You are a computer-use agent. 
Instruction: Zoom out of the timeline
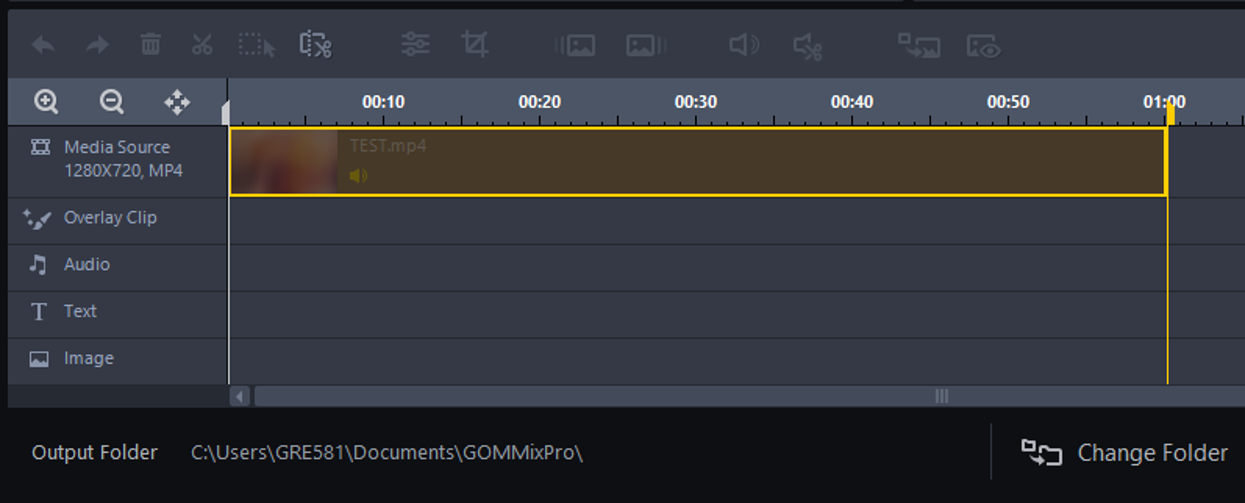pyautogui.click(x=111, y=102)
